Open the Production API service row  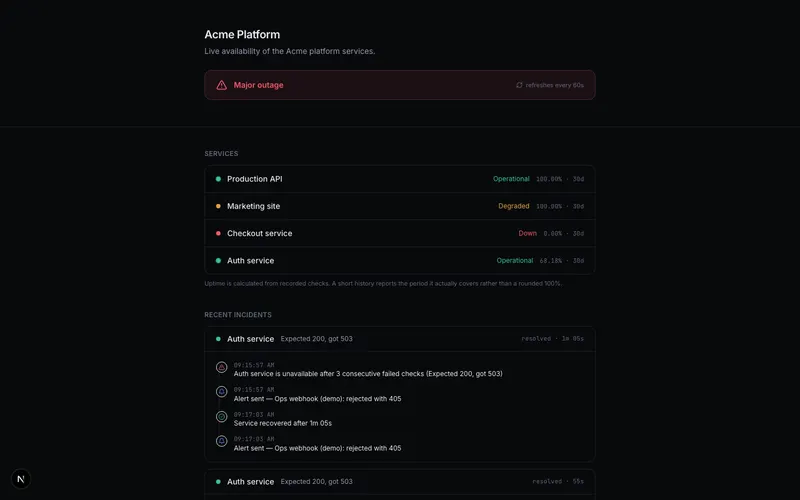[x=399, y=179]
